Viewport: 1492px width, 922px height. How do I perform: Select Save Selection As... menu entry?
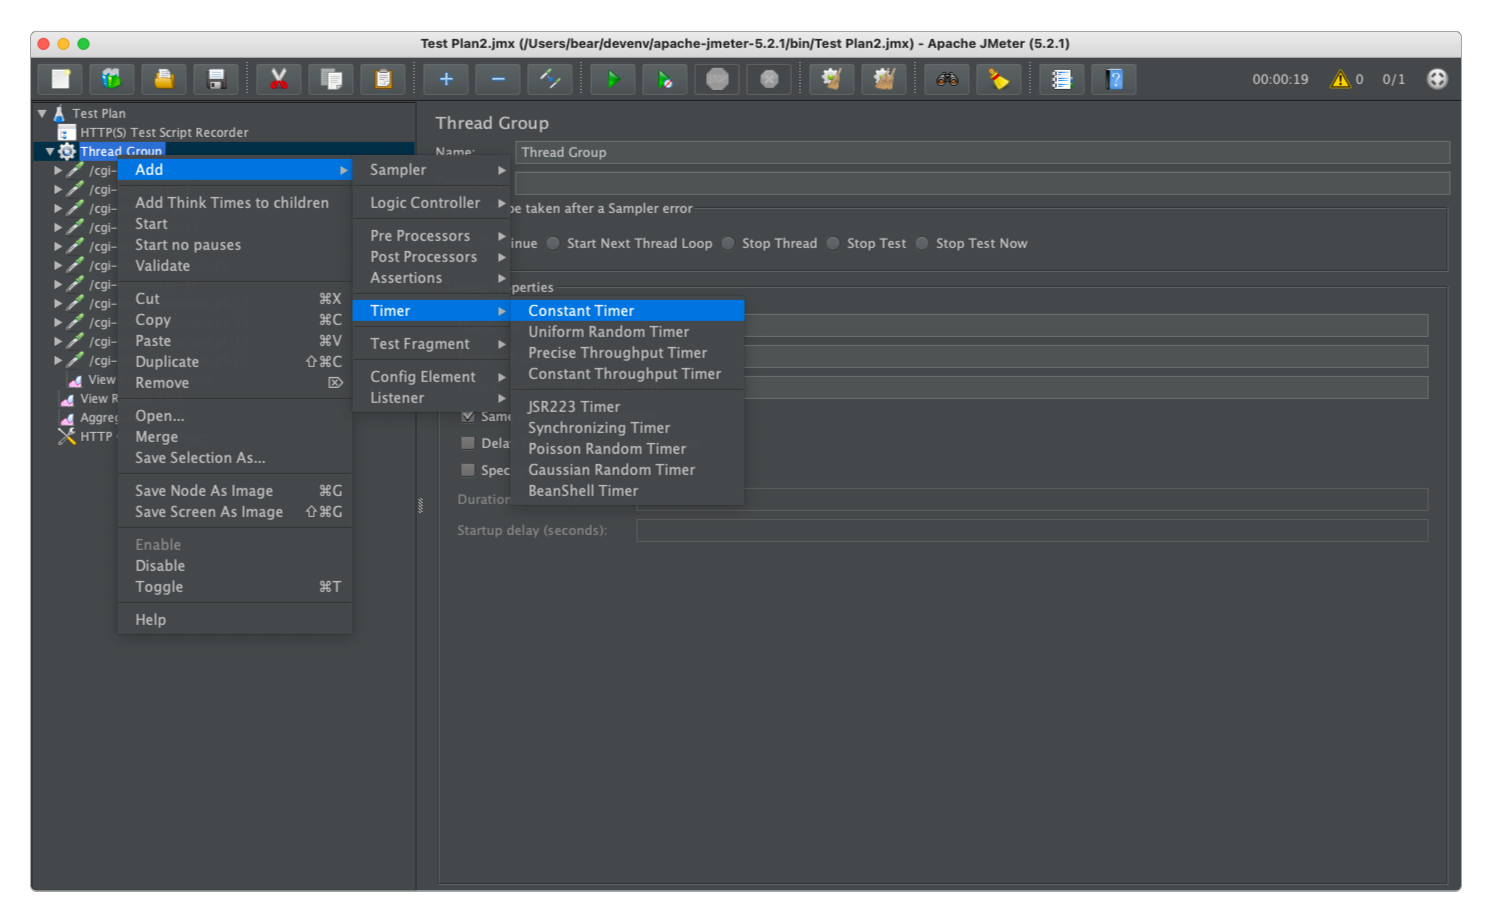pos(235,458)
